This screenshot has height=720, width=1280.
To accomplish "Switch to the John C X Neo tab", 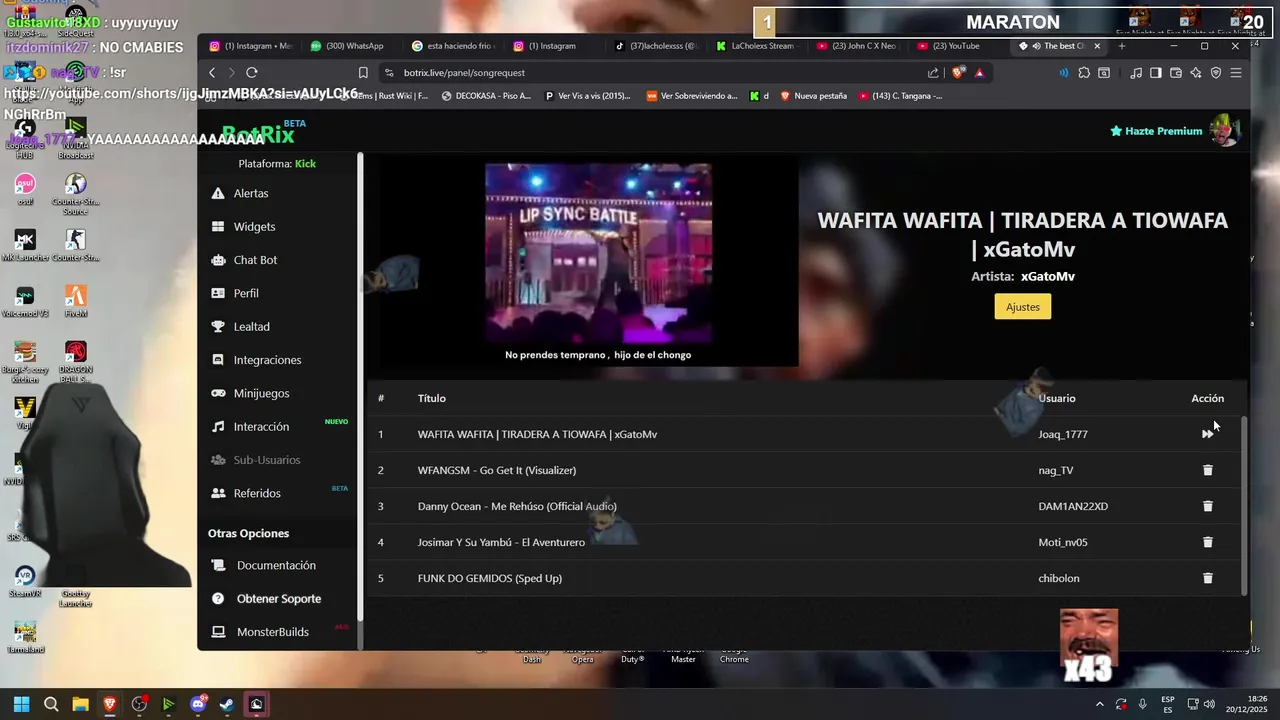I will 859,46.
